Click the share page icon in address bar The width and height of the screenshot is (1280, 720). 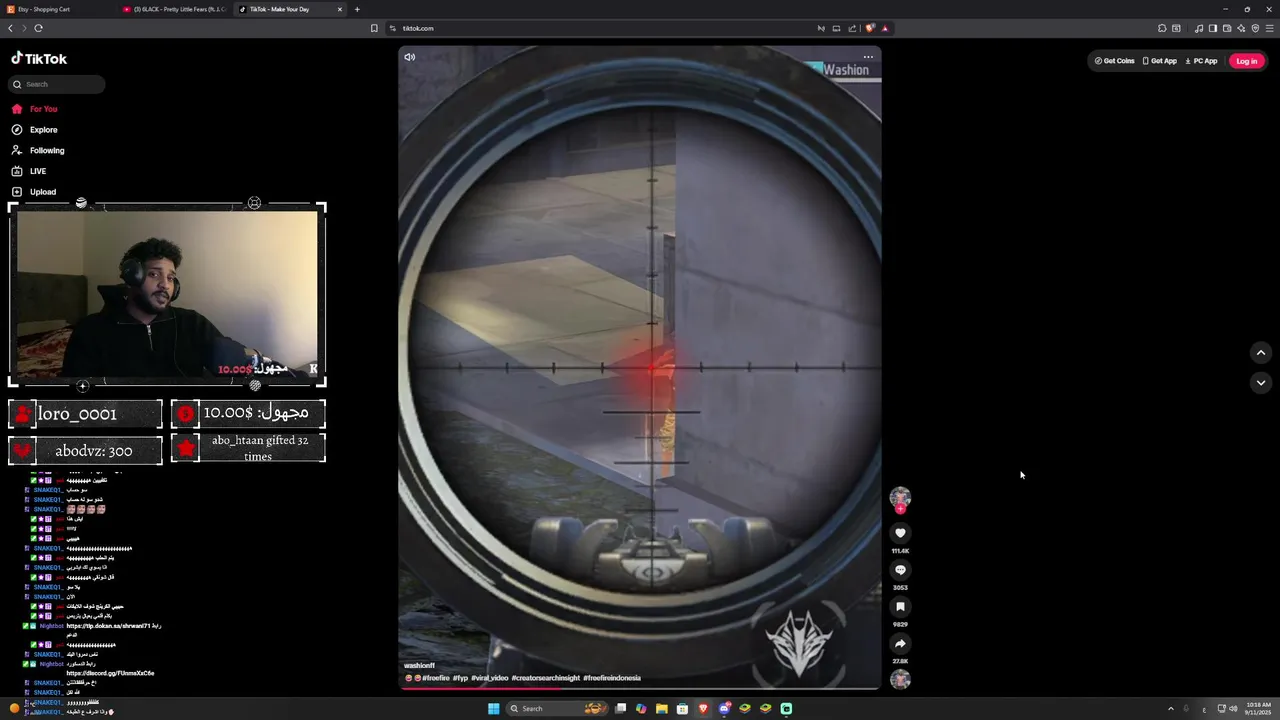click(852, 28)
